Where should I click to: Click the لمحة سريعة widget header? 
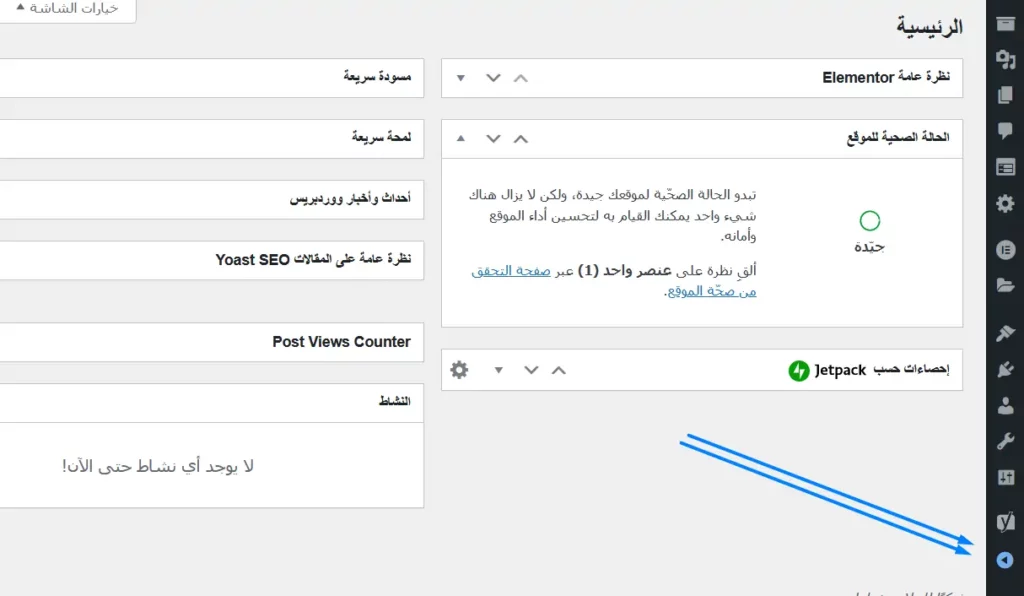coord(212,138)
